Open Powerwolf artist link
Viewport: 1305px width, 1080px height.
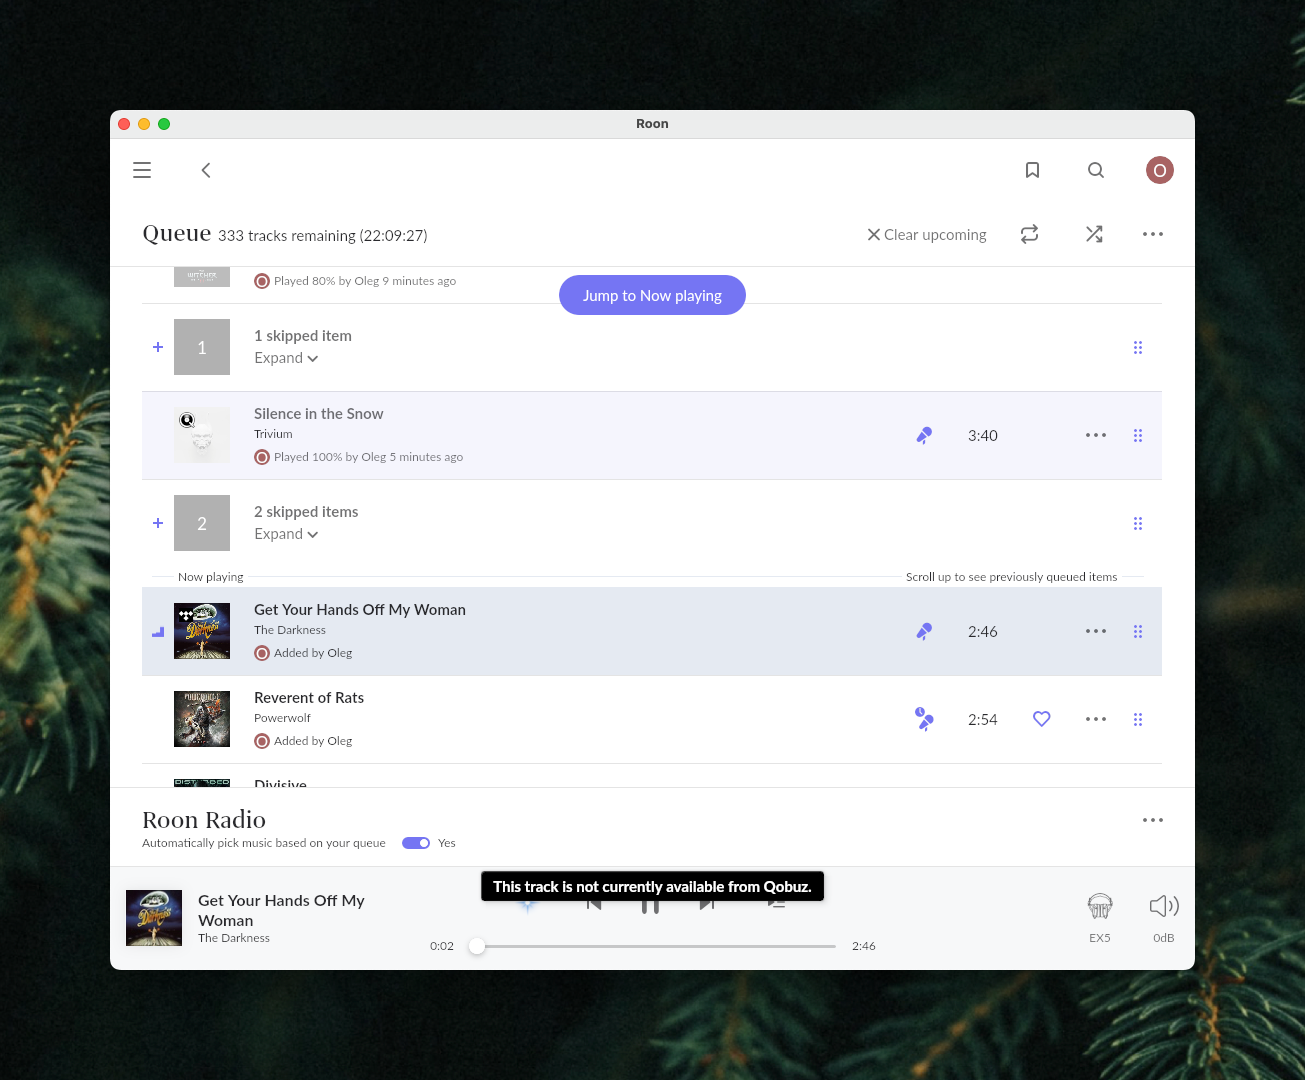pos(282,718)
